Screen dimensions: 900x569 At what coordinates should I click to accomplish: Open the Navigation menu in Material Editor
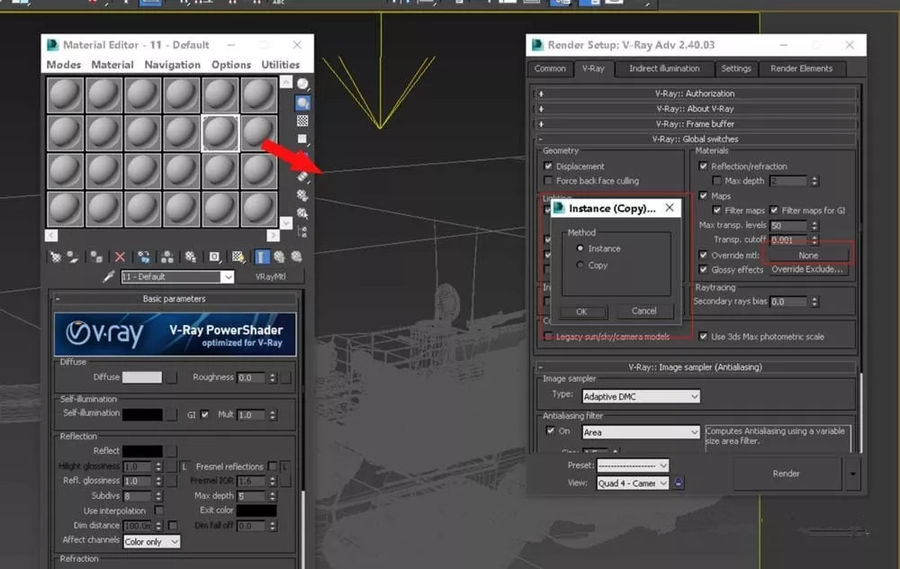click(172, 65)
